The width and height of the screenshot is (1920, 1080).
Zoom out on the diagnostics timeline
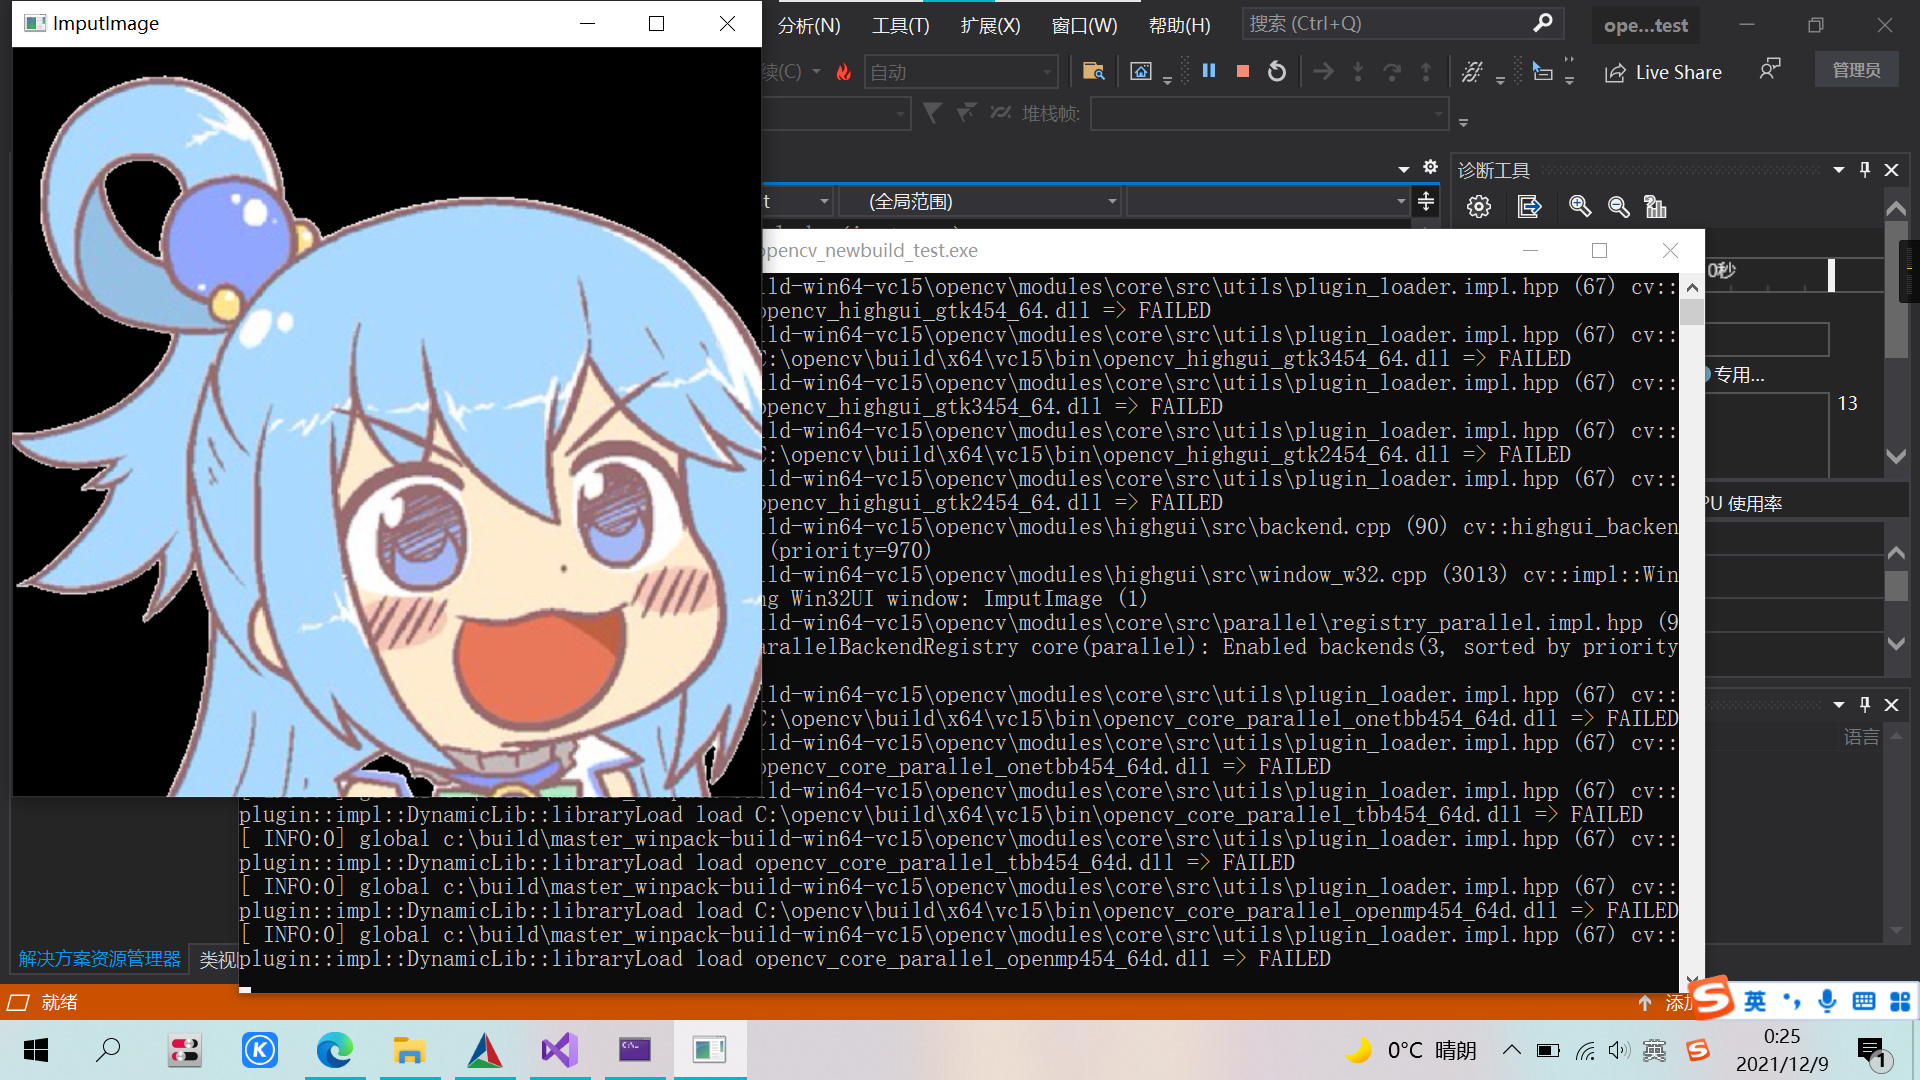(1618, 207)
